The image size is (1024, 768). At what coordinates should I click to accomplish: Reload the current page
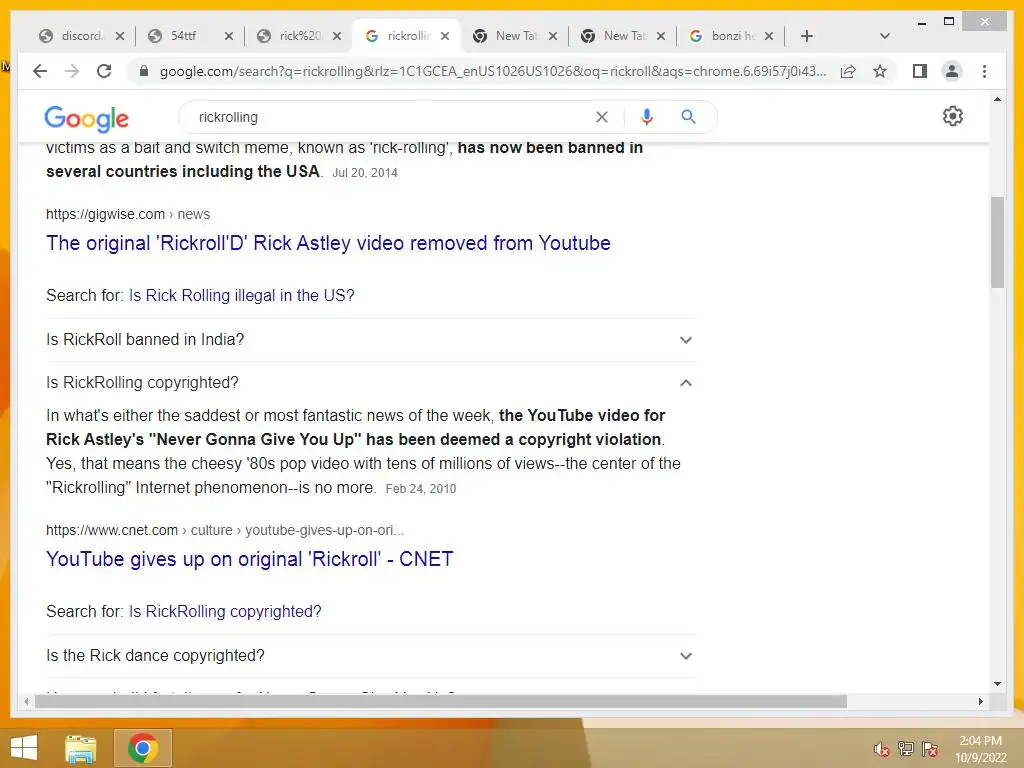104,71
